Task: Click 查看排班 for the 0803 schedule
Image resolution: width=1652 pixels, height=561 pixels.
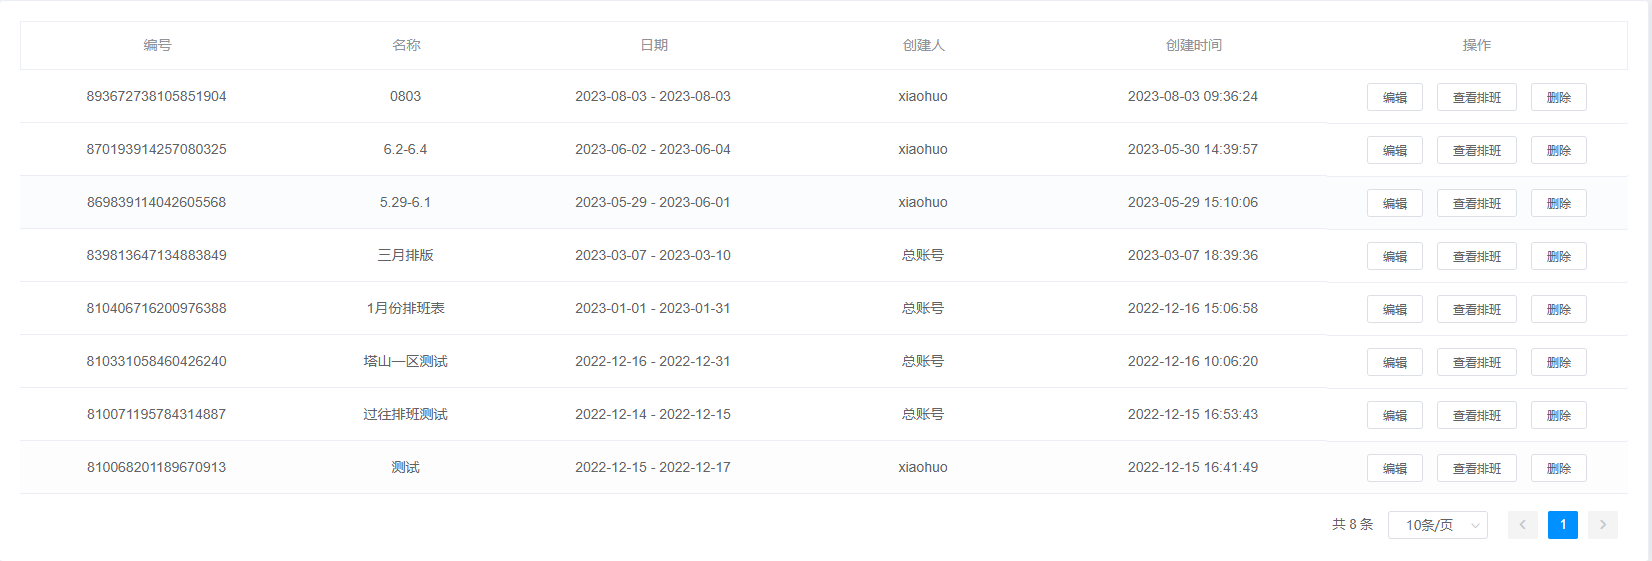Action: 1476,97
